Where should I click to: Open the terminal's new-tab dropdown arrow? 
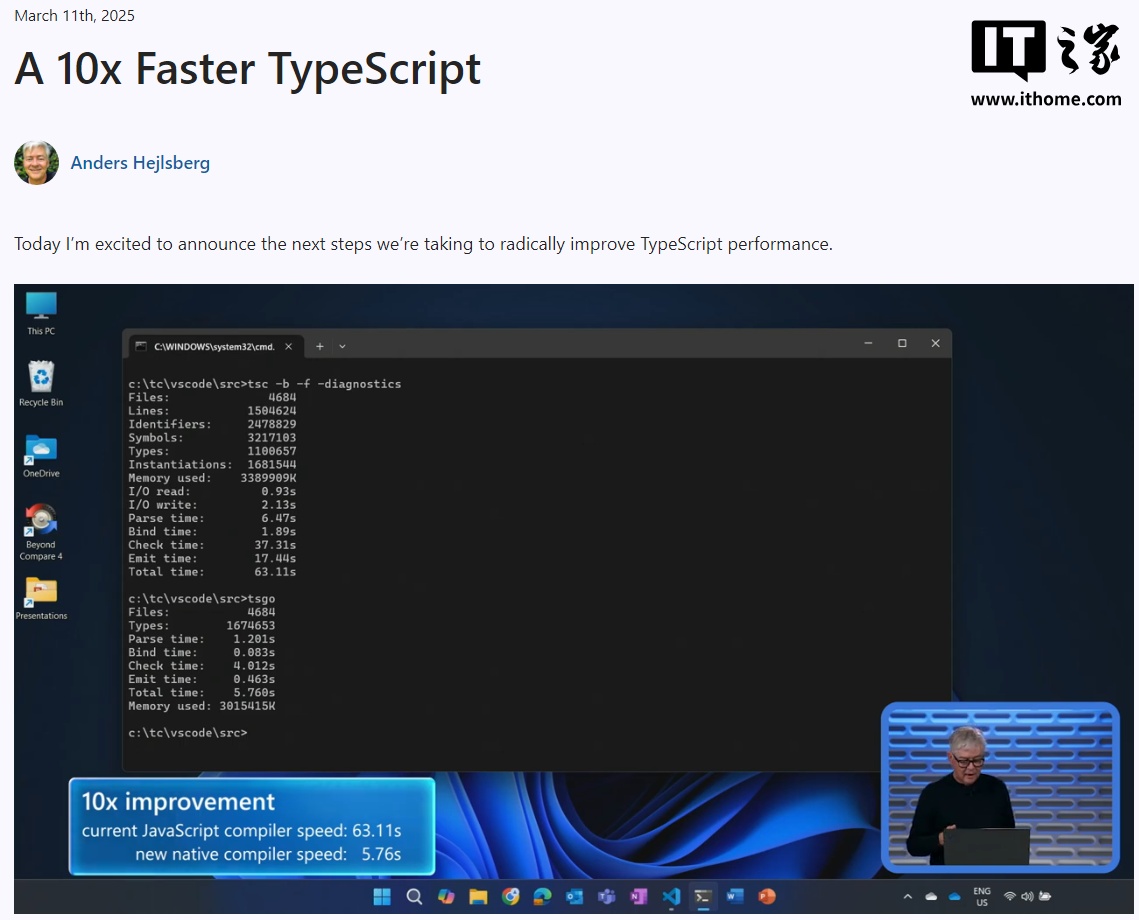tap(342, 344)
